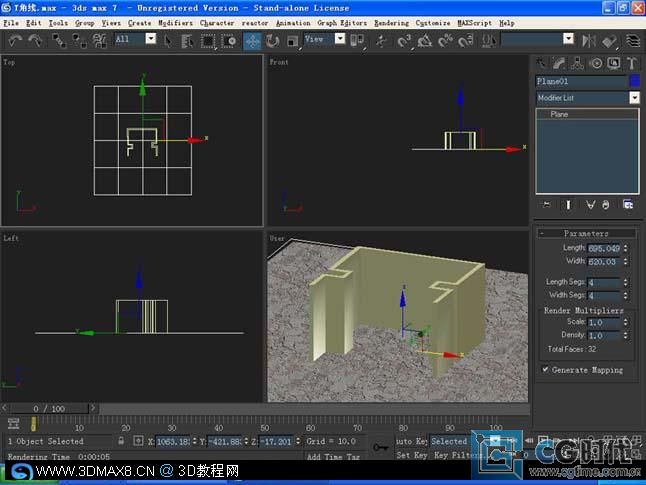Switch to Hierarchy command panel tab

(577, 63)
